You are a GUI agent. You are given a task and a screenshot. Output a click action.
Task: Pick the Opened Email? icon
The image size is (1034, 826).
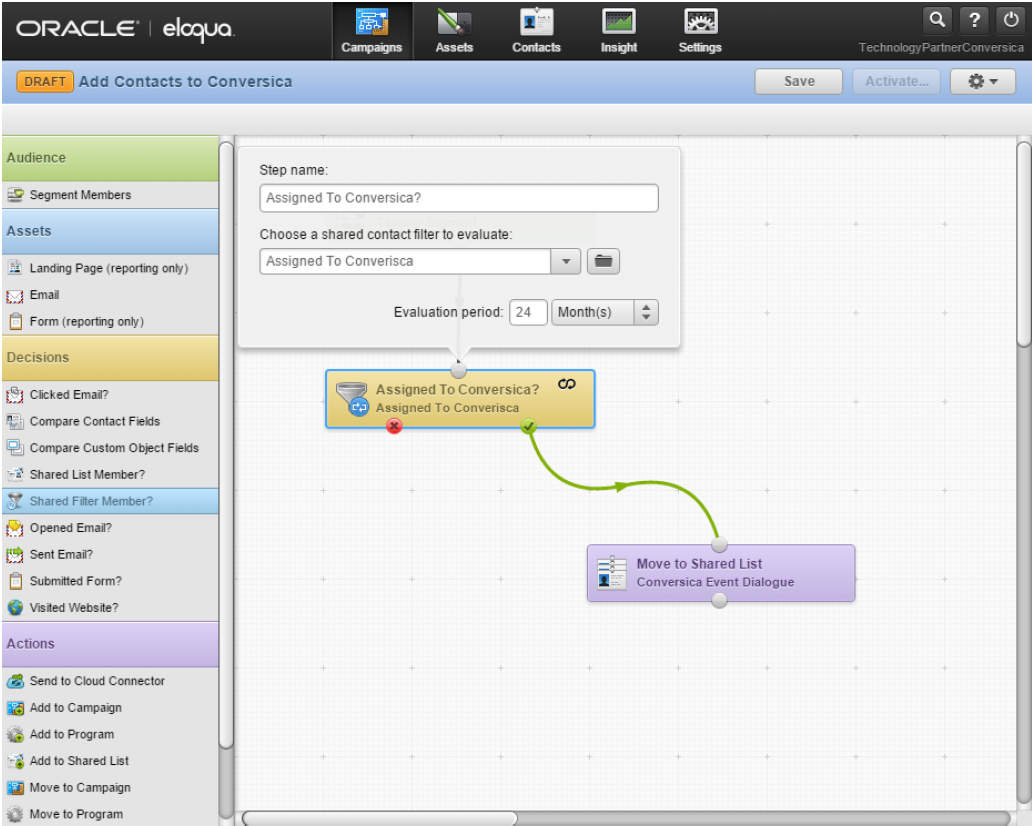[x=15, y=528]
